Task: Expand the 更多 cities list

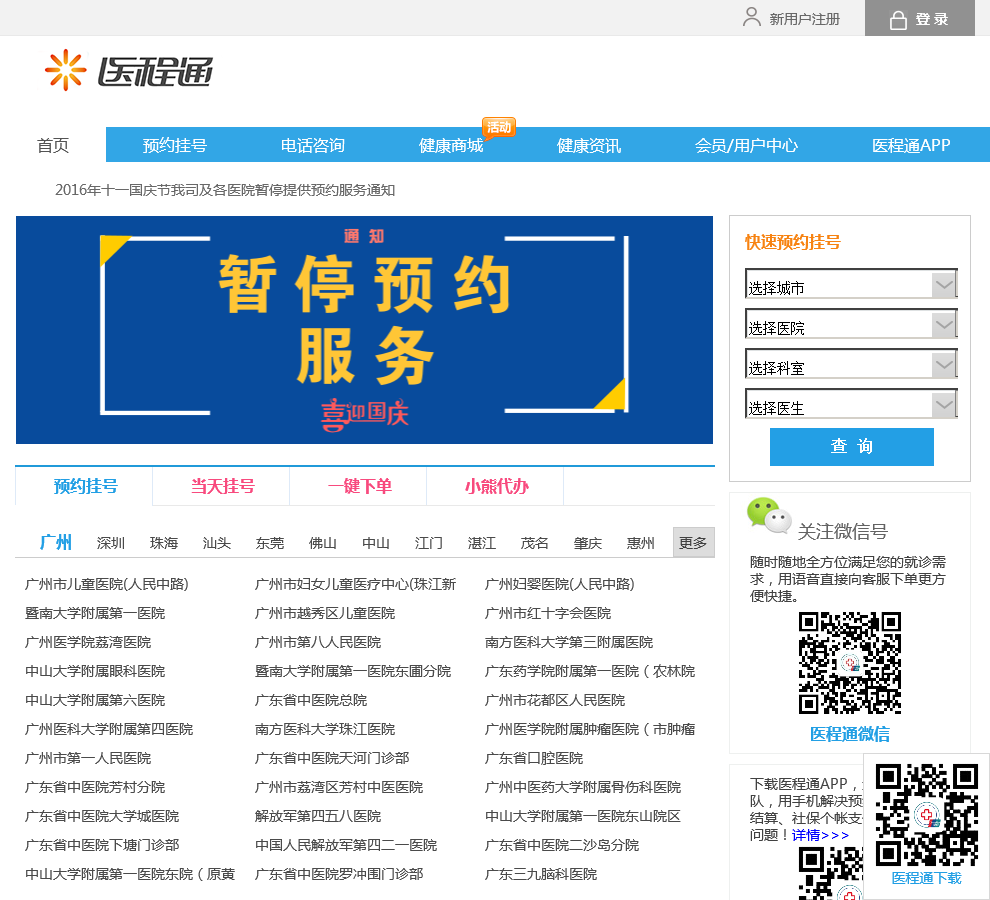Action: [693, 543]
